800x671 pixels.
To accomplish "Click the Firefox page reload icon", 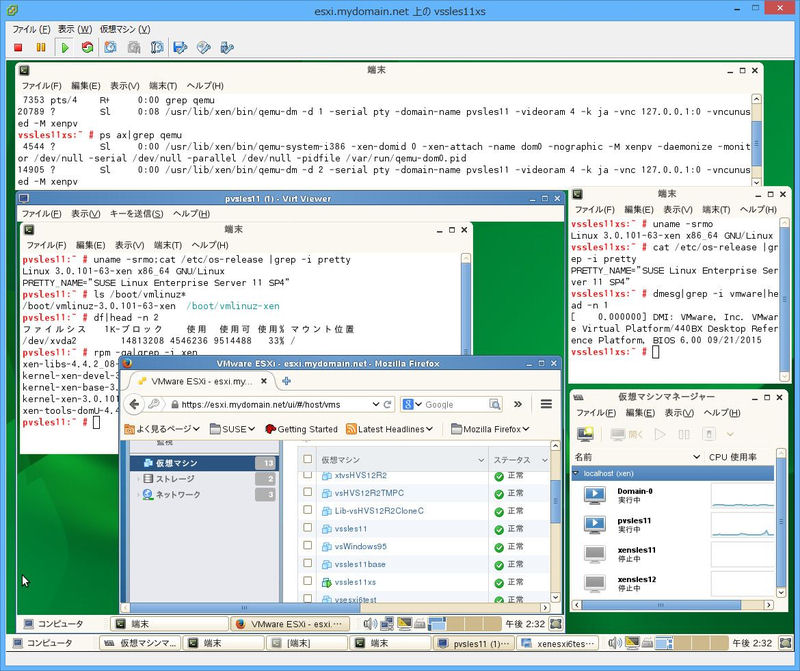I will click(x=387, y=404).
